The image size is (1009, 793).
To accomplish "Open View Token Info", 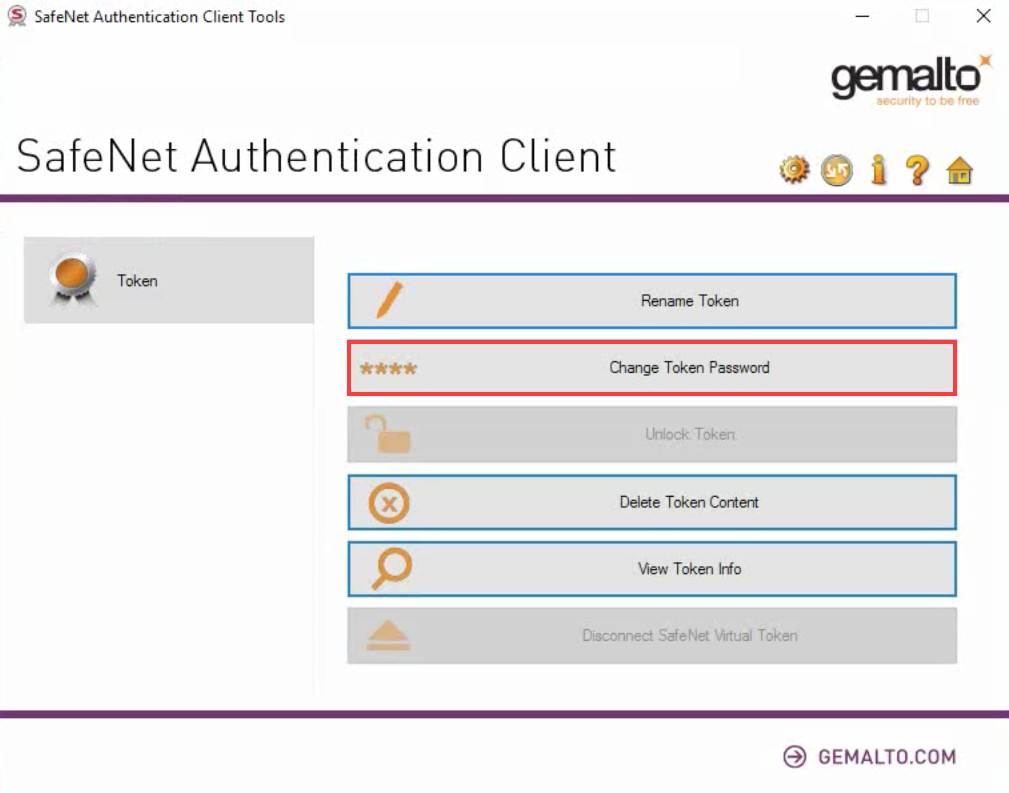I will (x=689, y=569).
